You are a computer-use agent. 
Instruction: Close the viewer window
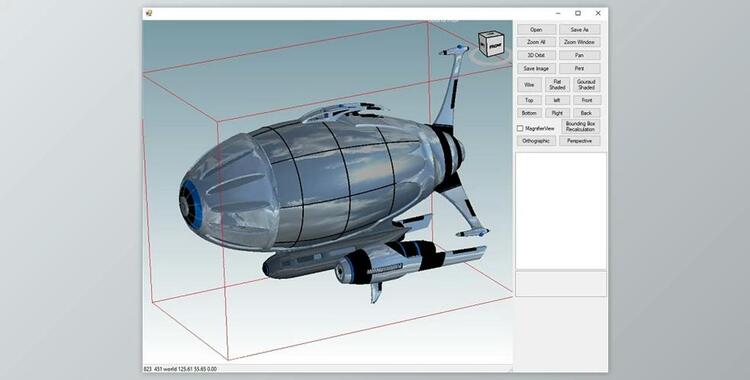[598, 13]
